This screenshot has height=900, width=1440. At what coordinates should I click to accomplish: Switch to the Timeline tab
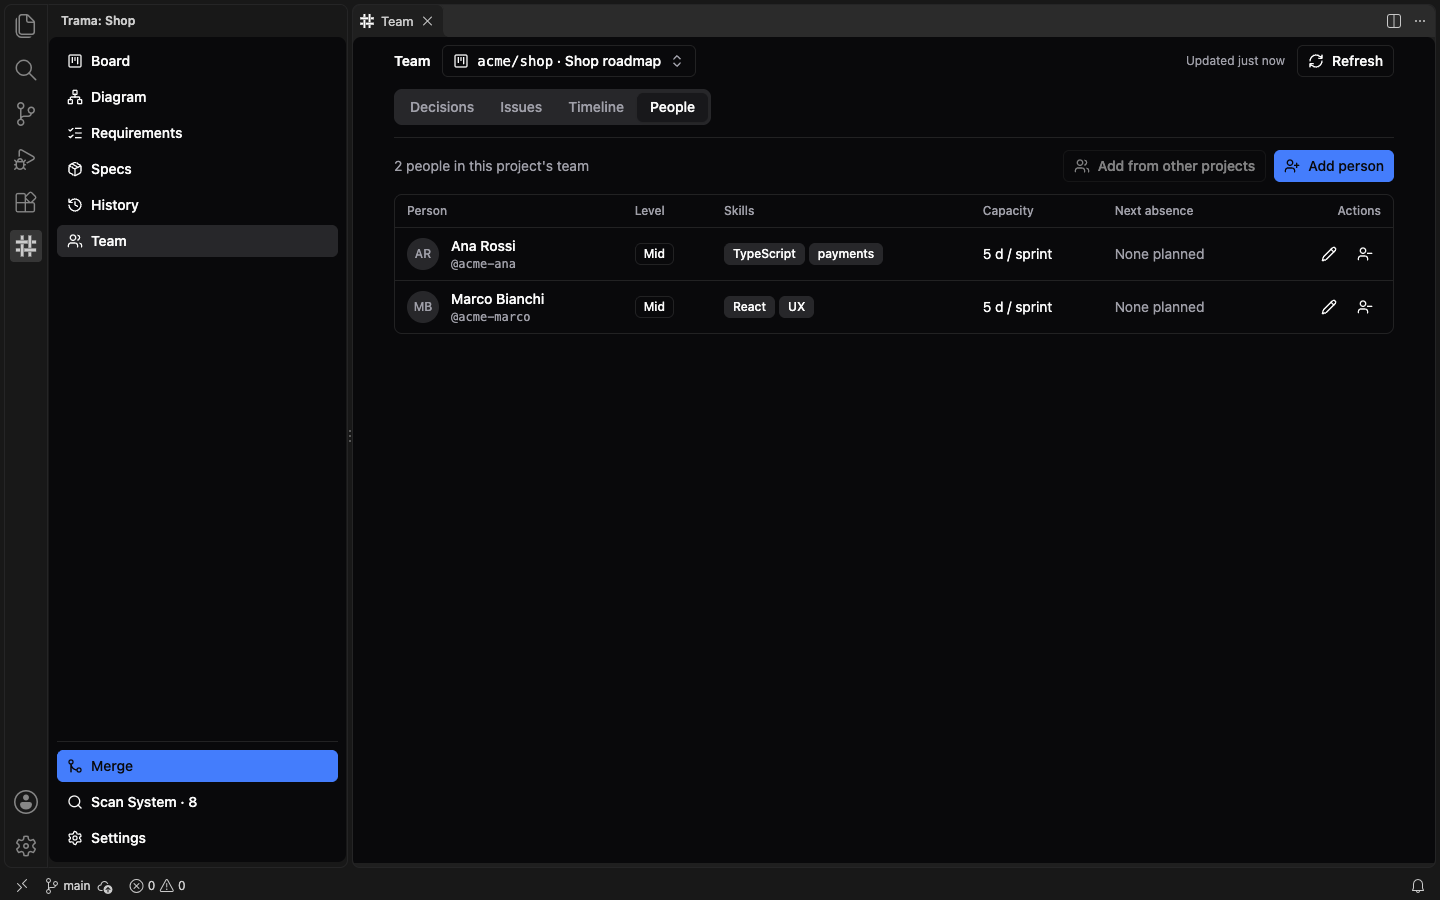click(x=596, y=107)
